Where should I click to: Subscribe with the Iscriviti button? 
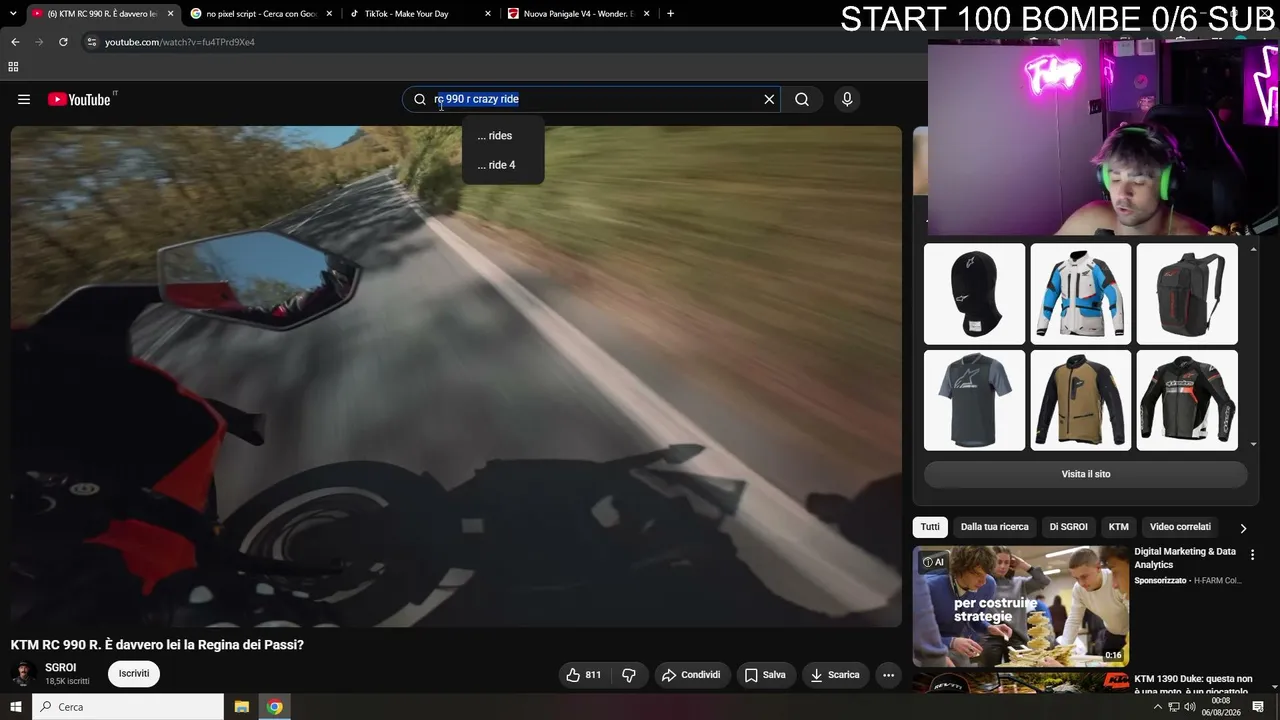tap(134, 674)
